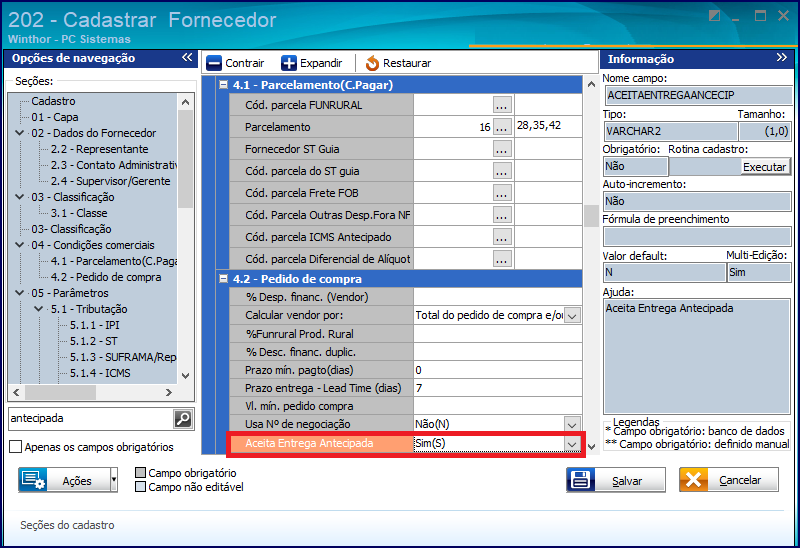Image resolution: width=800 pixels, height=548 pixels.
Task: Search sections with the magnifier icon
Action: coord(183,419)
